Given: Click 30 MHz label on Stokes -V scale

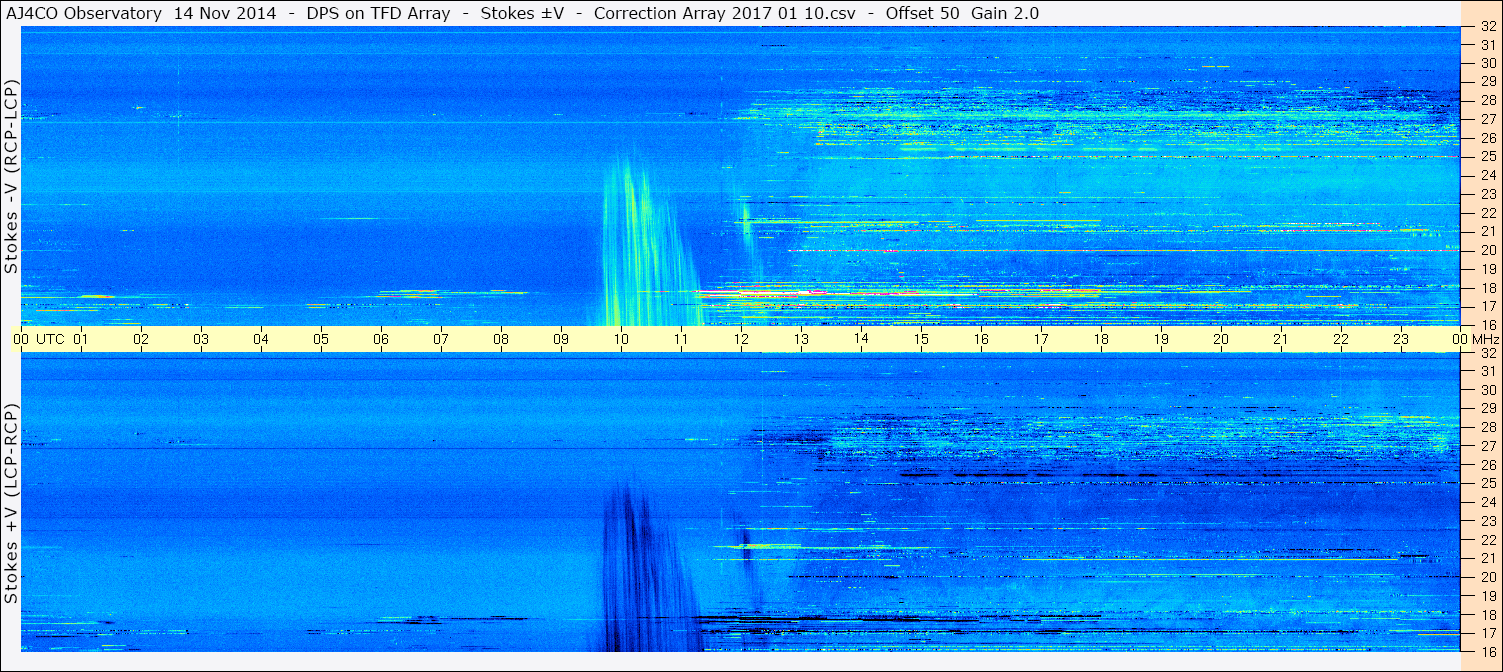Looking at the screenshot, I should point(1487,63).
